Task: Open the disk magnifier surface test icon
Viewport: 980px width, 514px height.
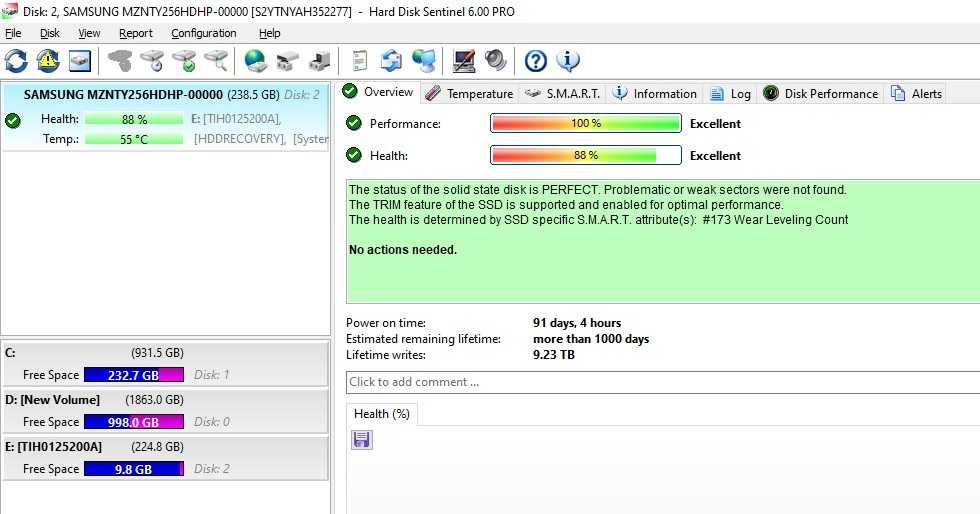Action: pos(216,61)
